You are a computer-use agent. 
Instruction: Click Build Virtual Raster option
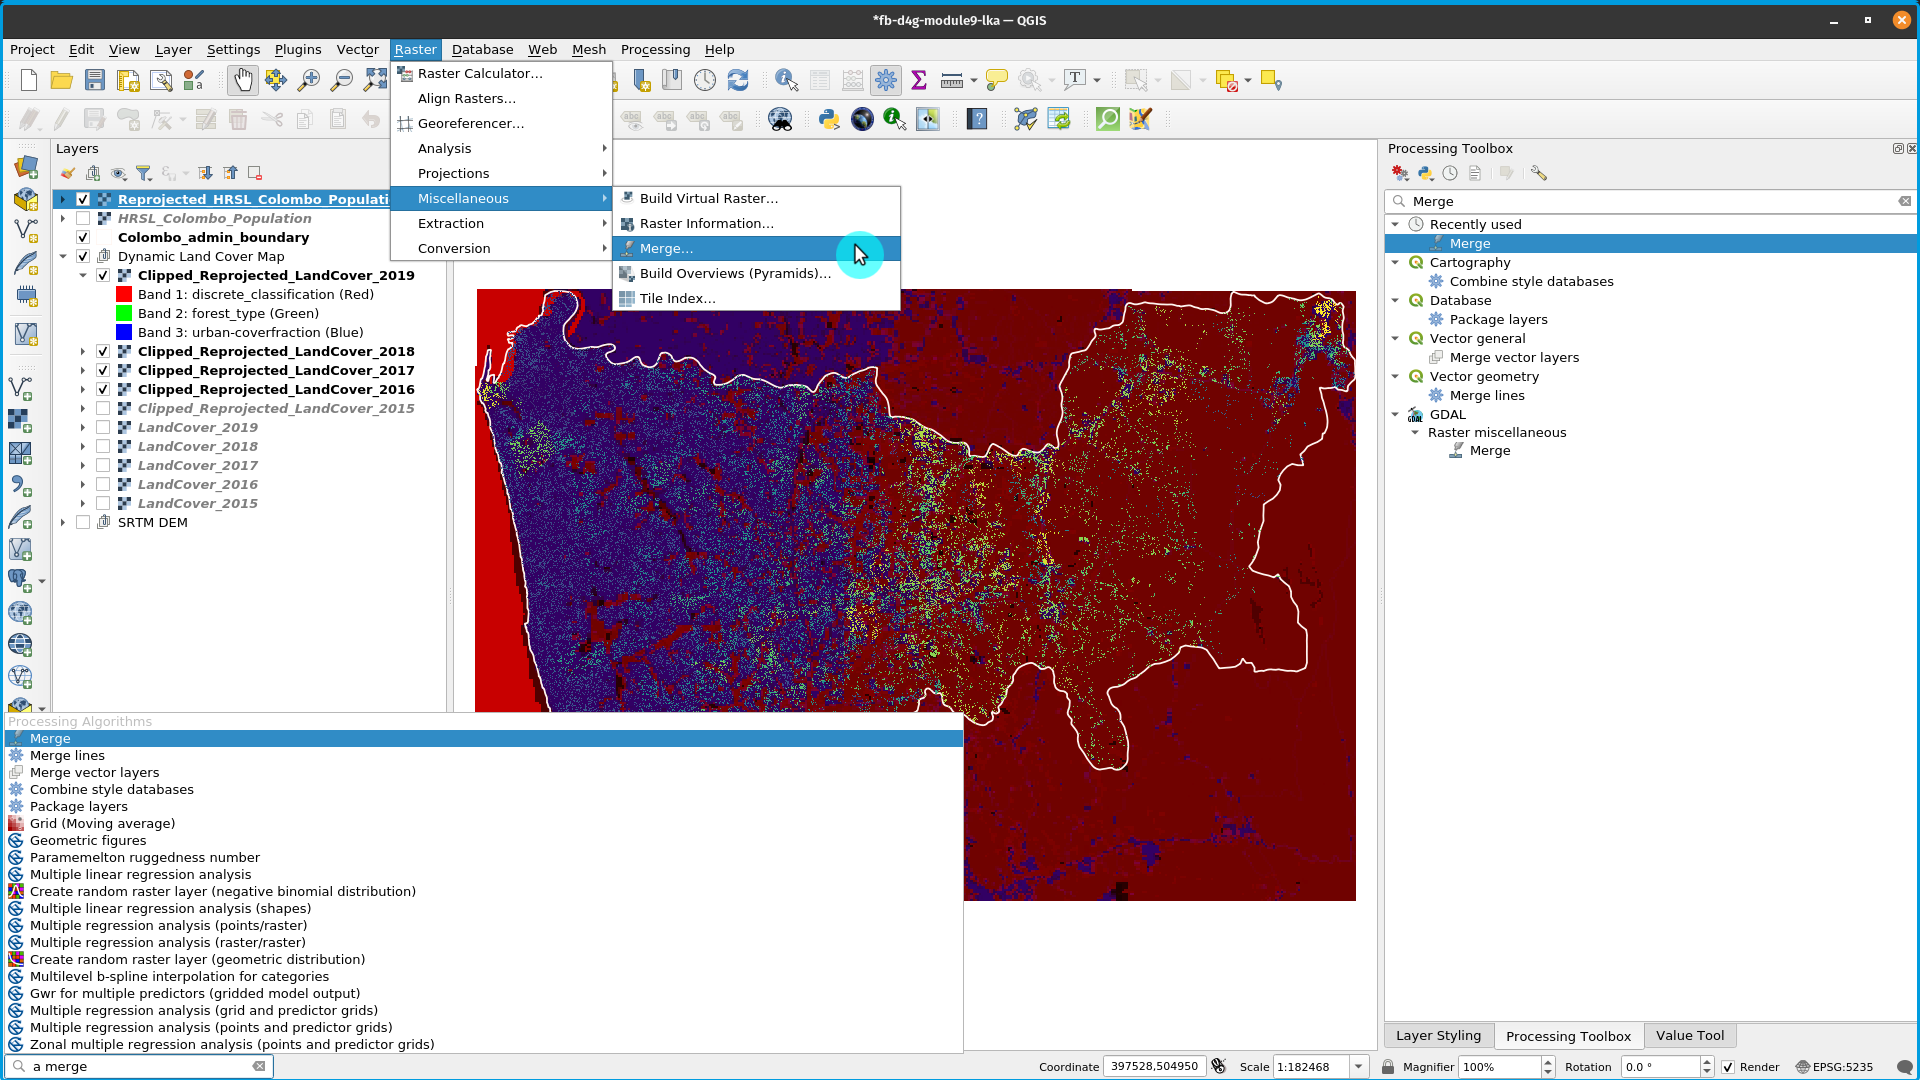708,198
